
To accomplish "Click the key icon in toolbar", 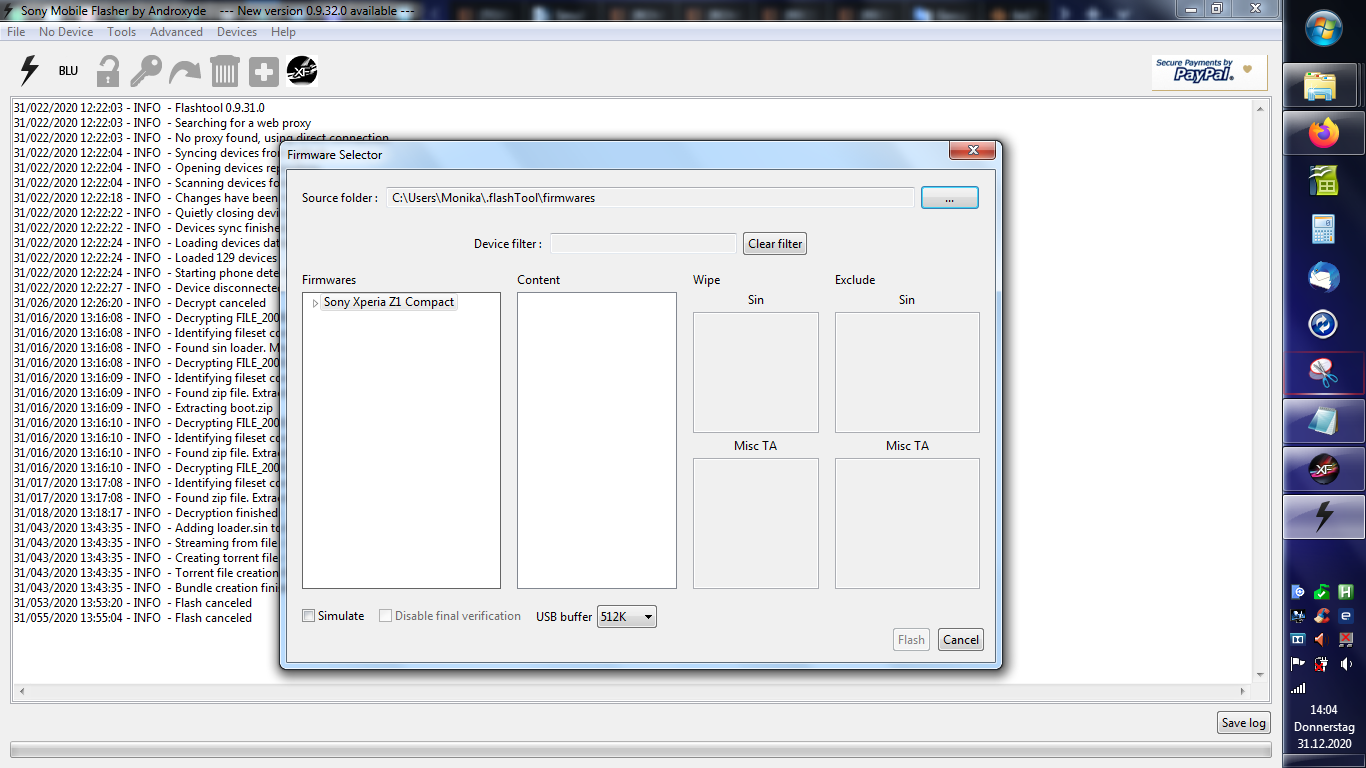I will [146, 71].
